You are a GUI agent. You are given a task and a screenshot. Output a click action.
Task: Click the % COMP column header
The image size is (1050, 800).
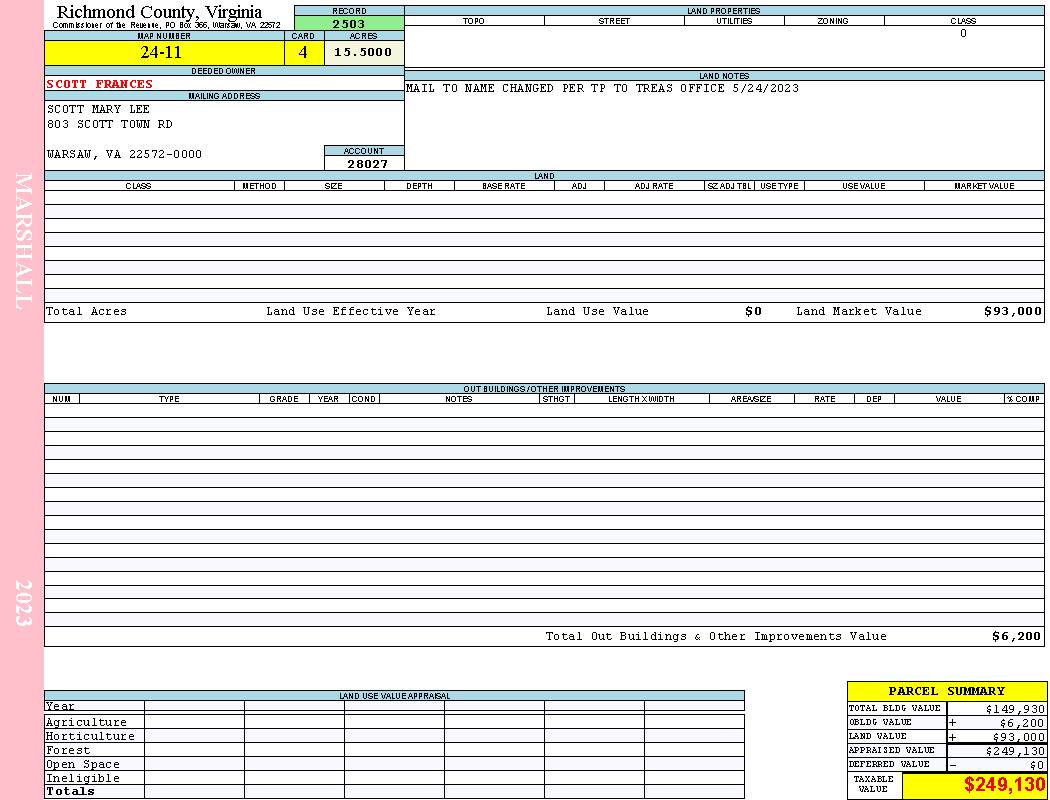[x=1023, y=398]
